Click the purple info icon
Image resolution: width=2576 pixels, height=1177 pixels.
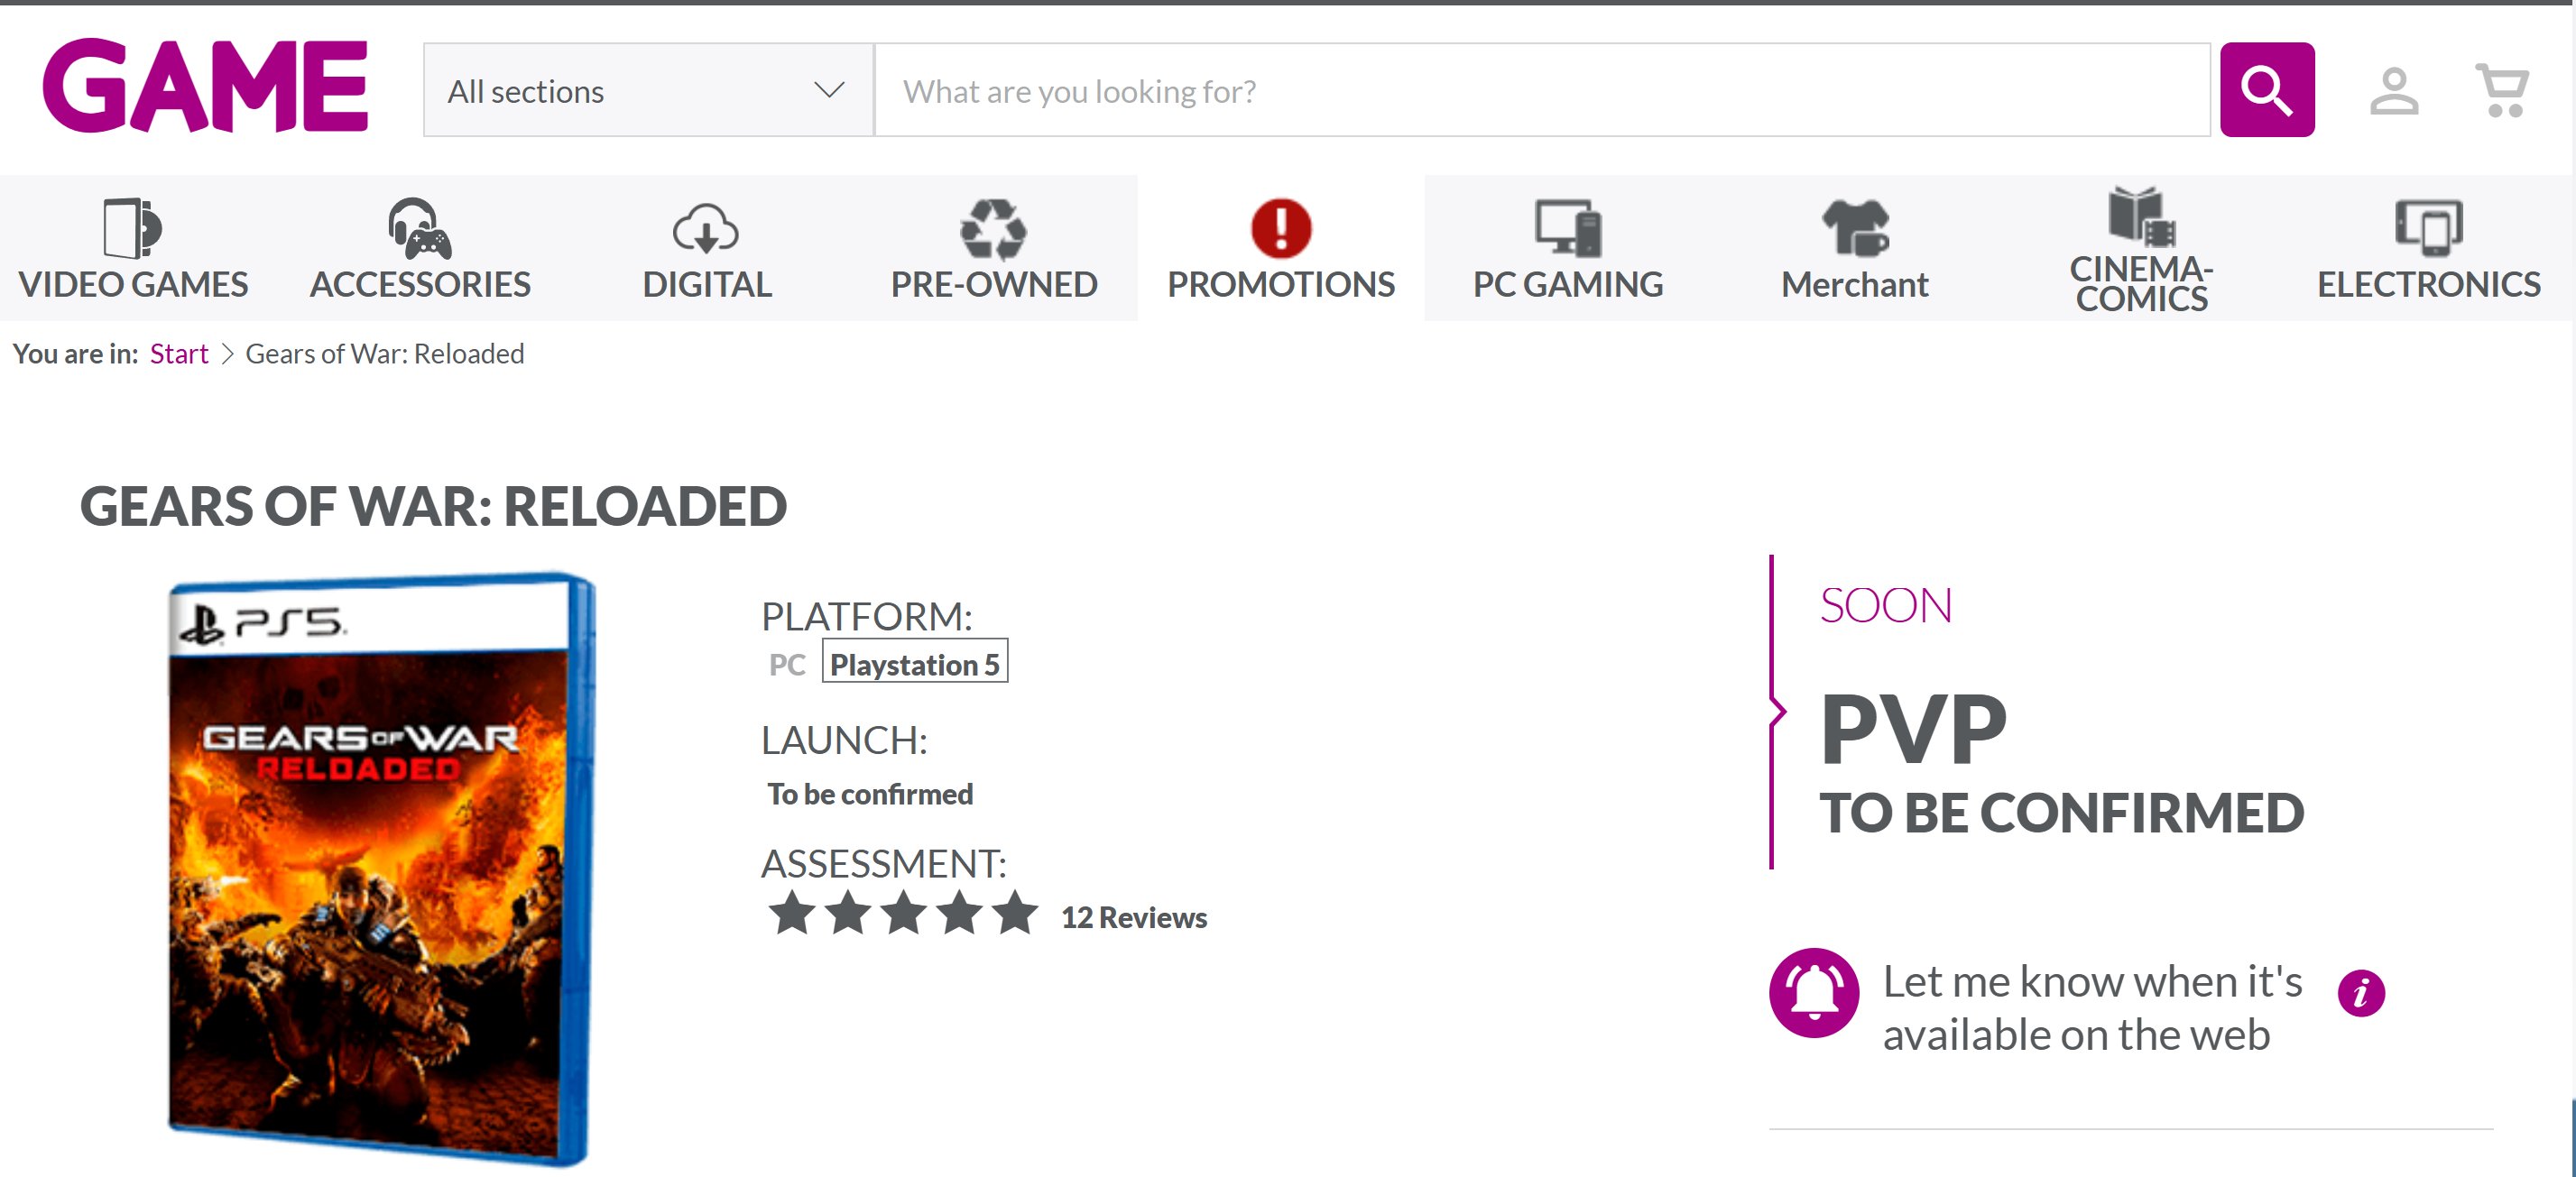[x=2361, y=993]
